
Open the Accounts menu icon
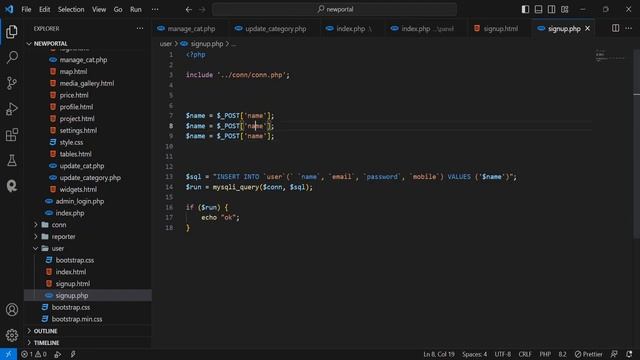tap(12, 309)
